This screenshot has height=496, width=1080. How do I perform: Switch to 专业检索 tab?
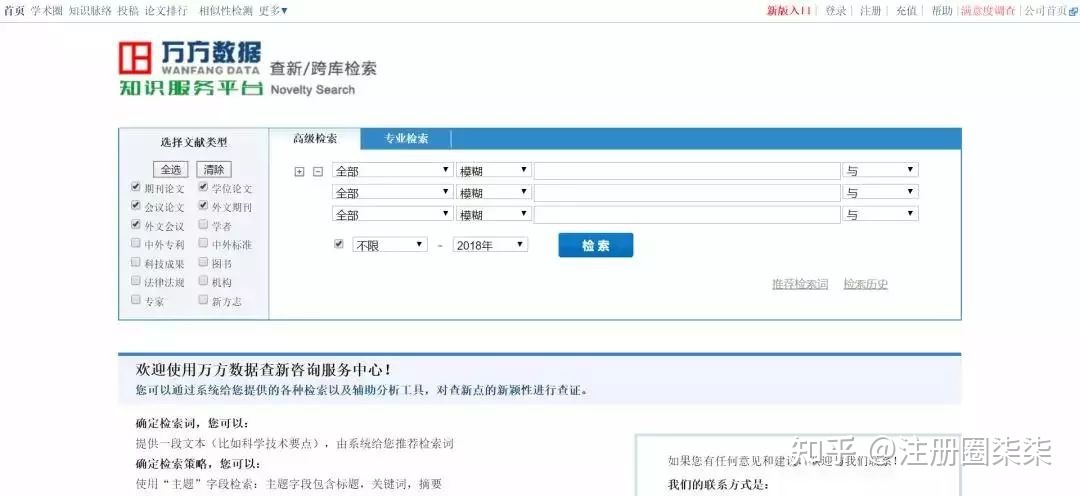406,138
